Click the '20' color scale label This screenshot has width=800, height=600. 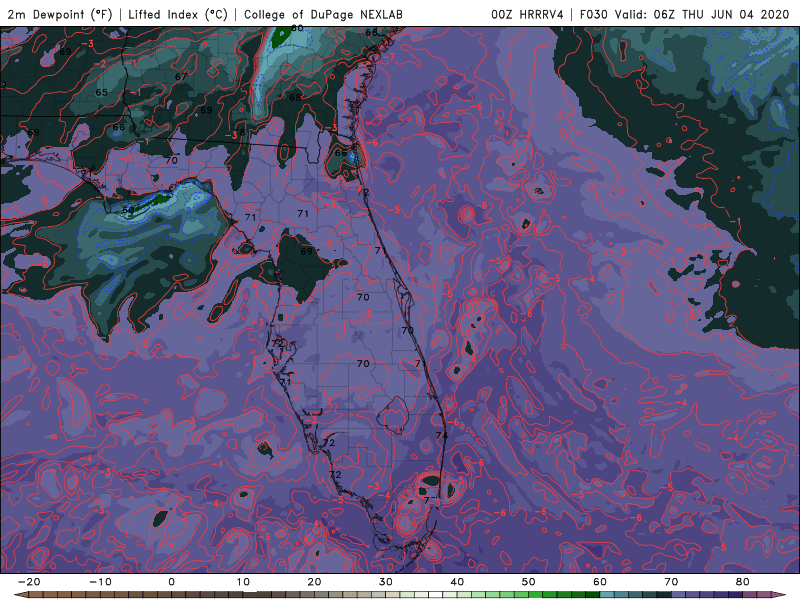(x=314, y=582)
